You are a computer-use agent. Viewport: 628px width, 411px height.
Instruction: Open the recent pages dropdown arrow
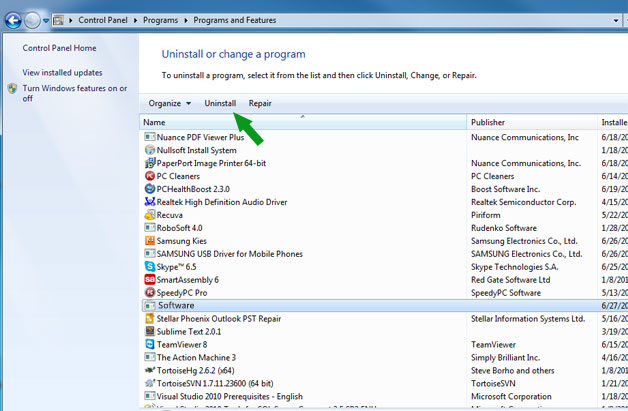click(46, 20)
